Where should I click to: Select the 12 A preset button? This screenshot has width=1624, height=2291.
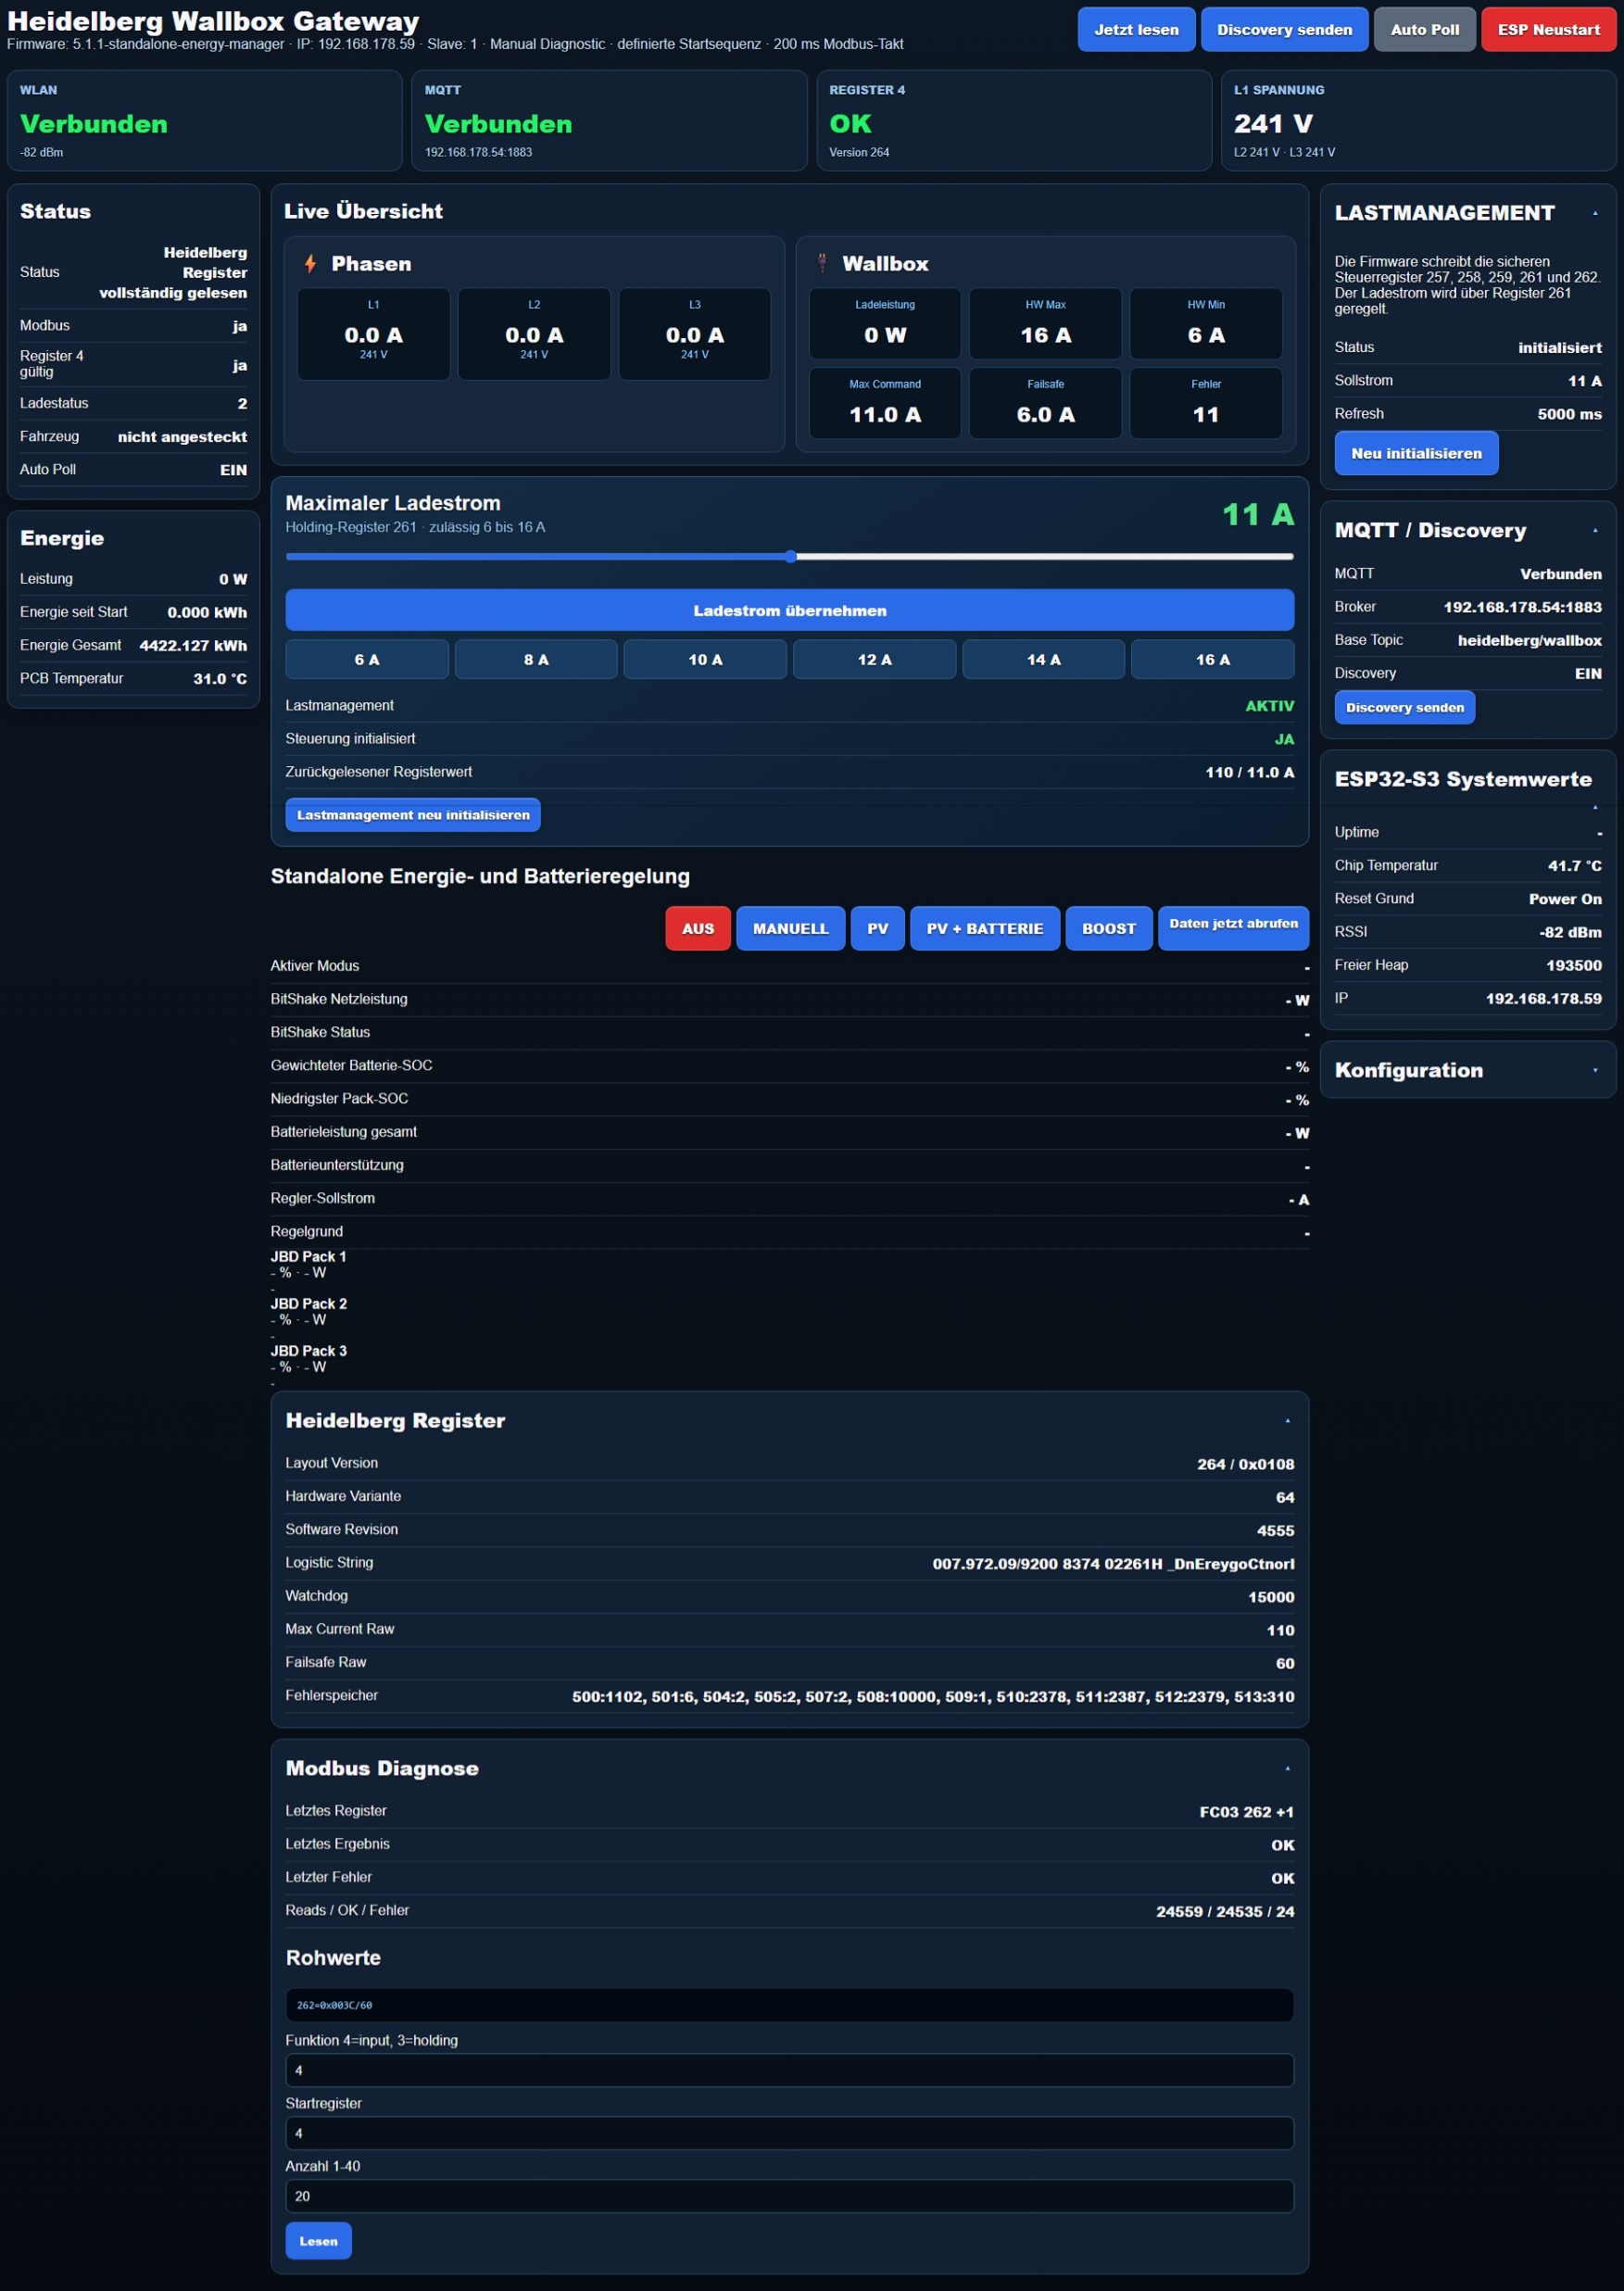874,659
